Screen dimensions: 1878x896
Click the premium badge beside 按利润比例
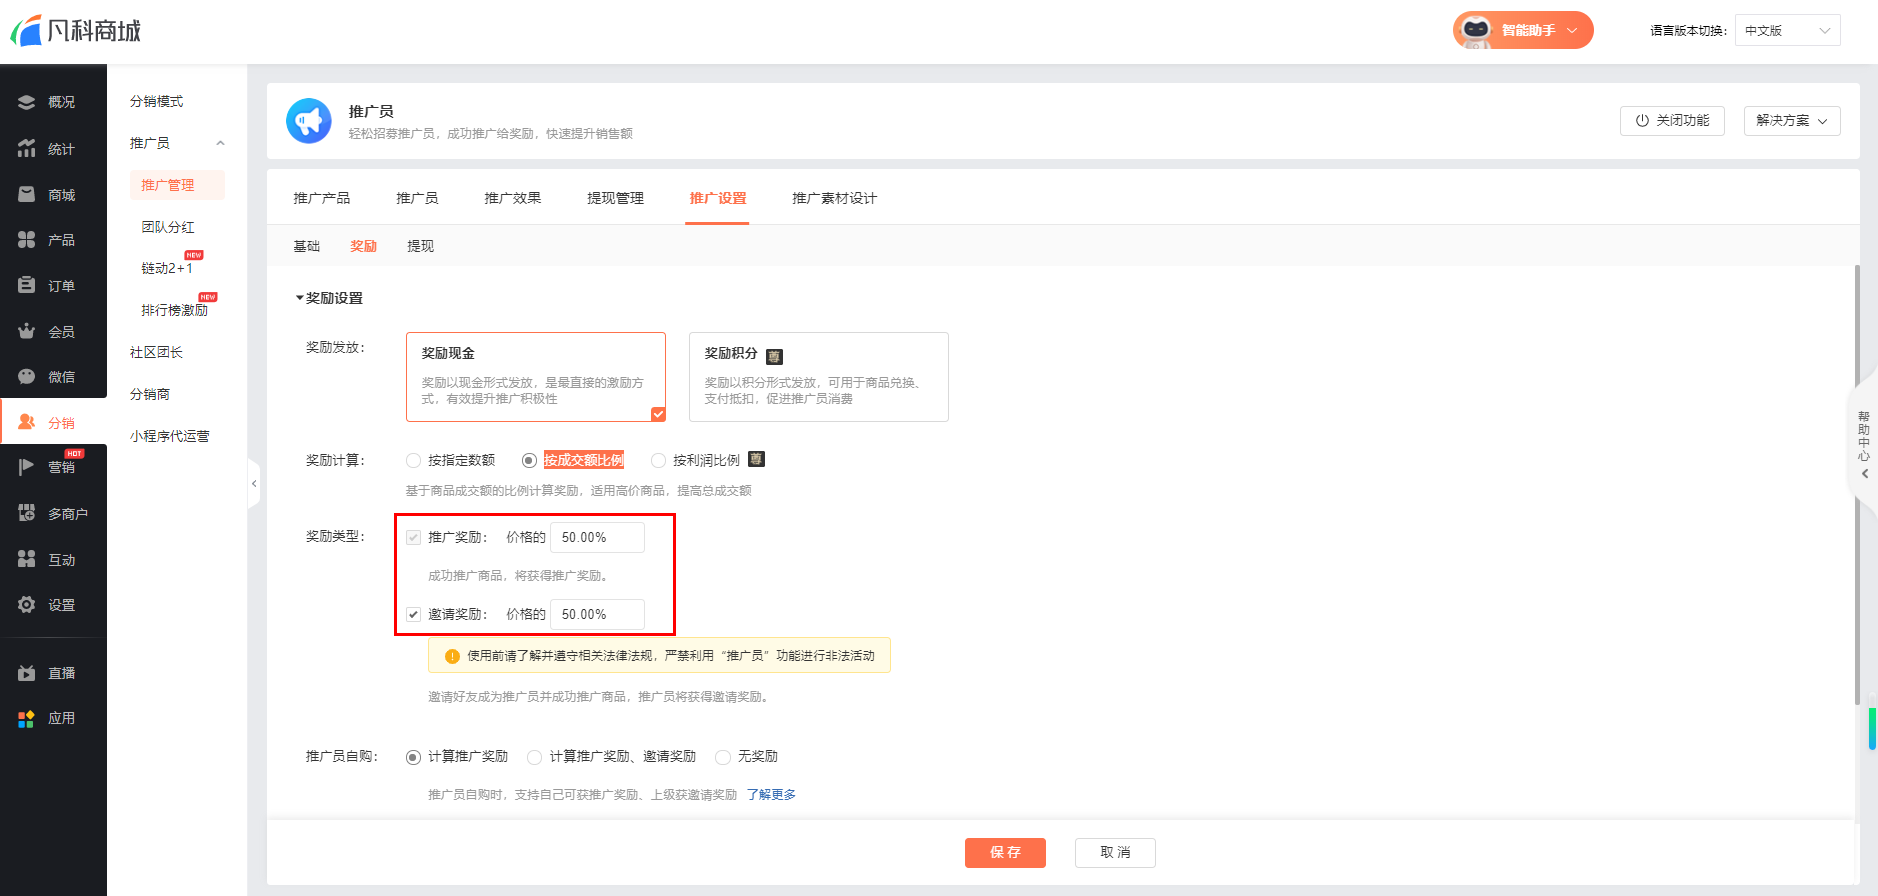[756, 459]
